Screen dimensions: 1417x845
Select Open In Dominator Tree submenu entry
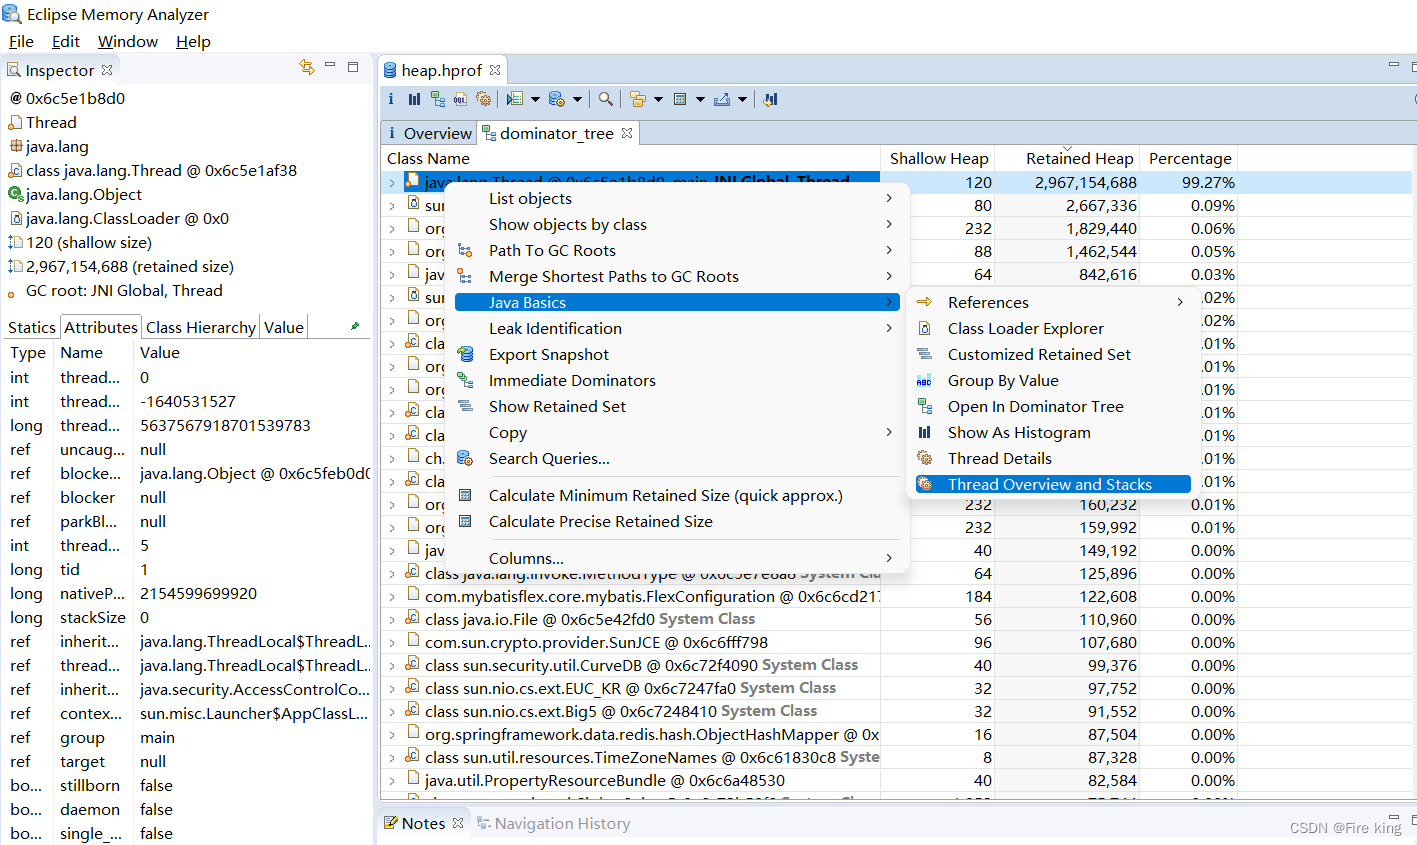pos(1053,406)
